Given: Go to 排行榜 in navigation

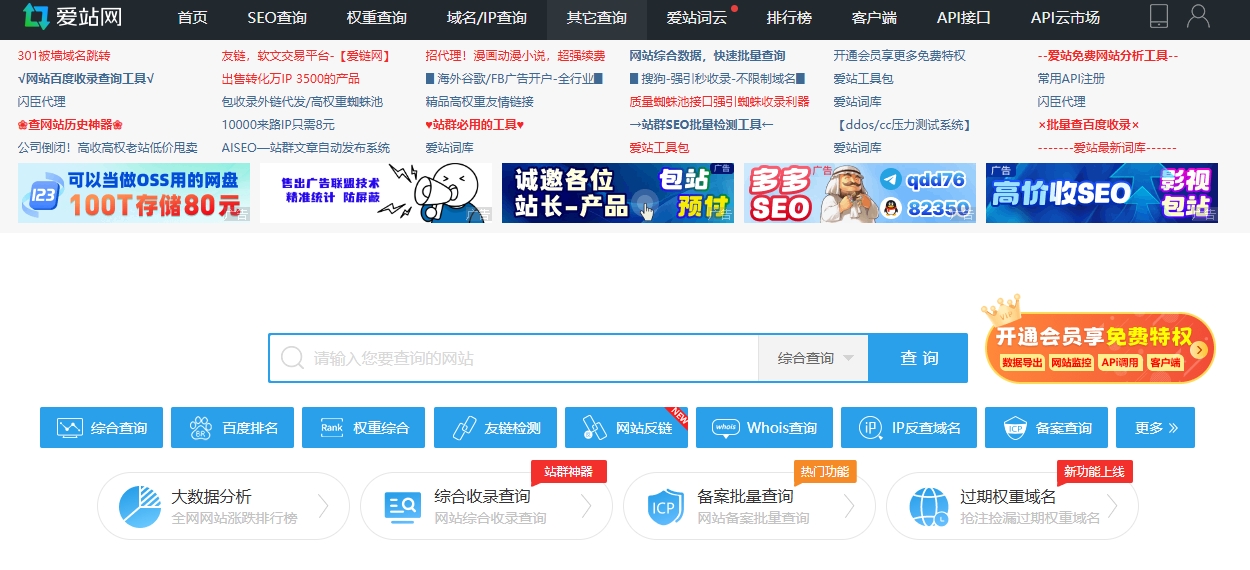Looking at the screenshot, I should click(x=789, y=17).
